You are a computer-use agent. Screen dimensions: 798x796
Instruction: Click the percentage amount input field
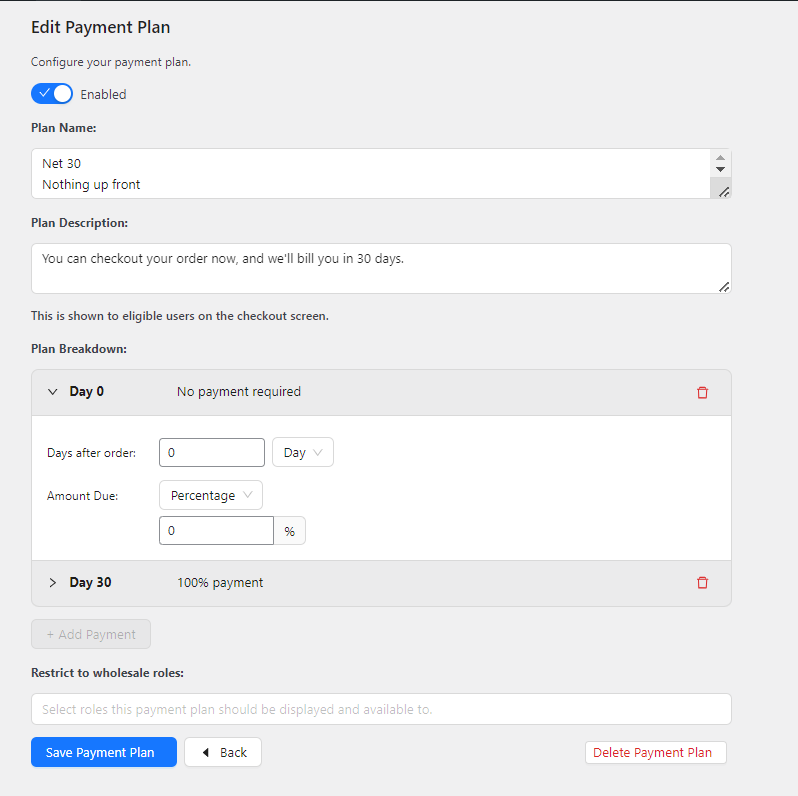(216, 531)
